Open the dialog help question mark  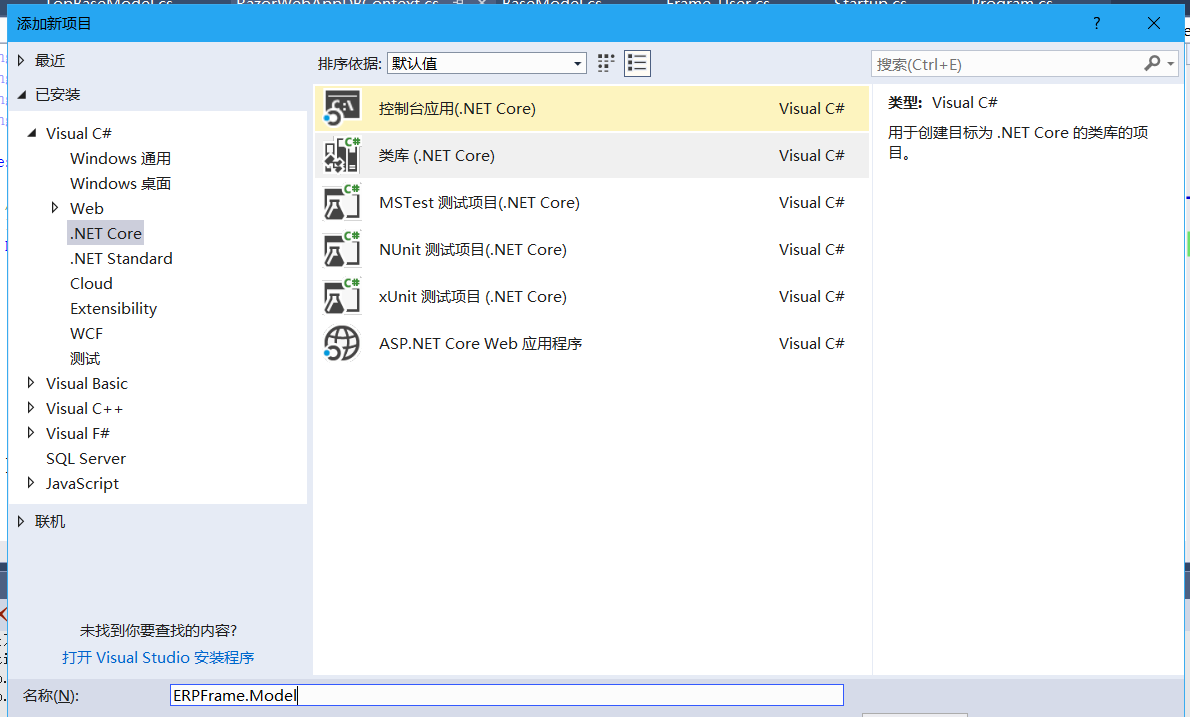pos(1097,24)
